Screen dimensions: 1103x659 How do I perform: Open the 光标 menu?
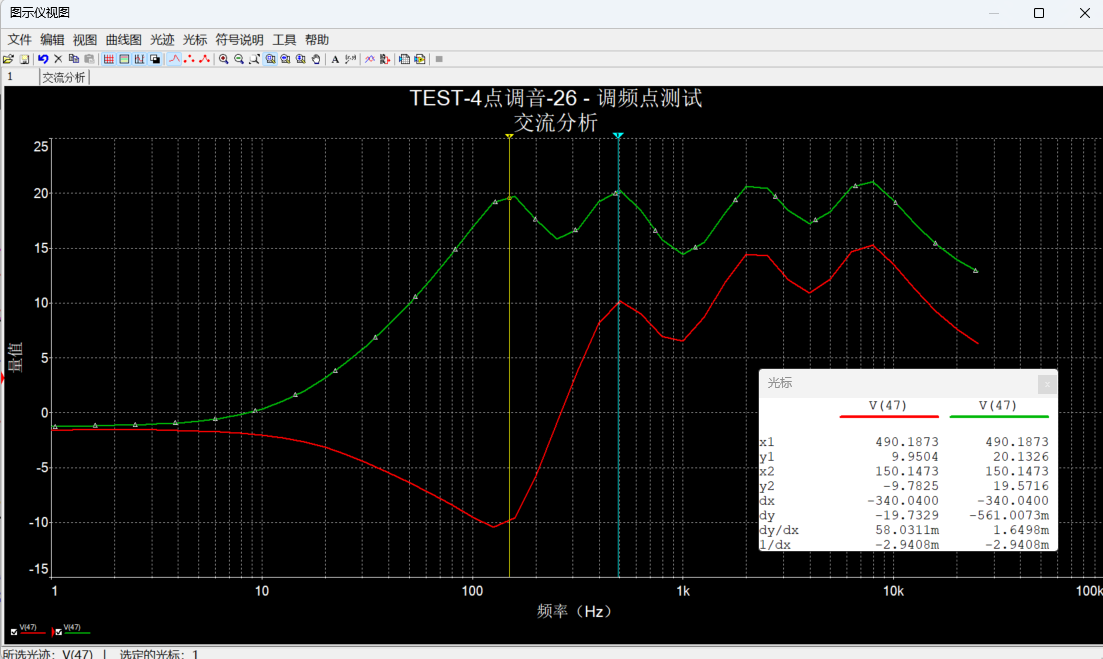(x=195, y=39)
